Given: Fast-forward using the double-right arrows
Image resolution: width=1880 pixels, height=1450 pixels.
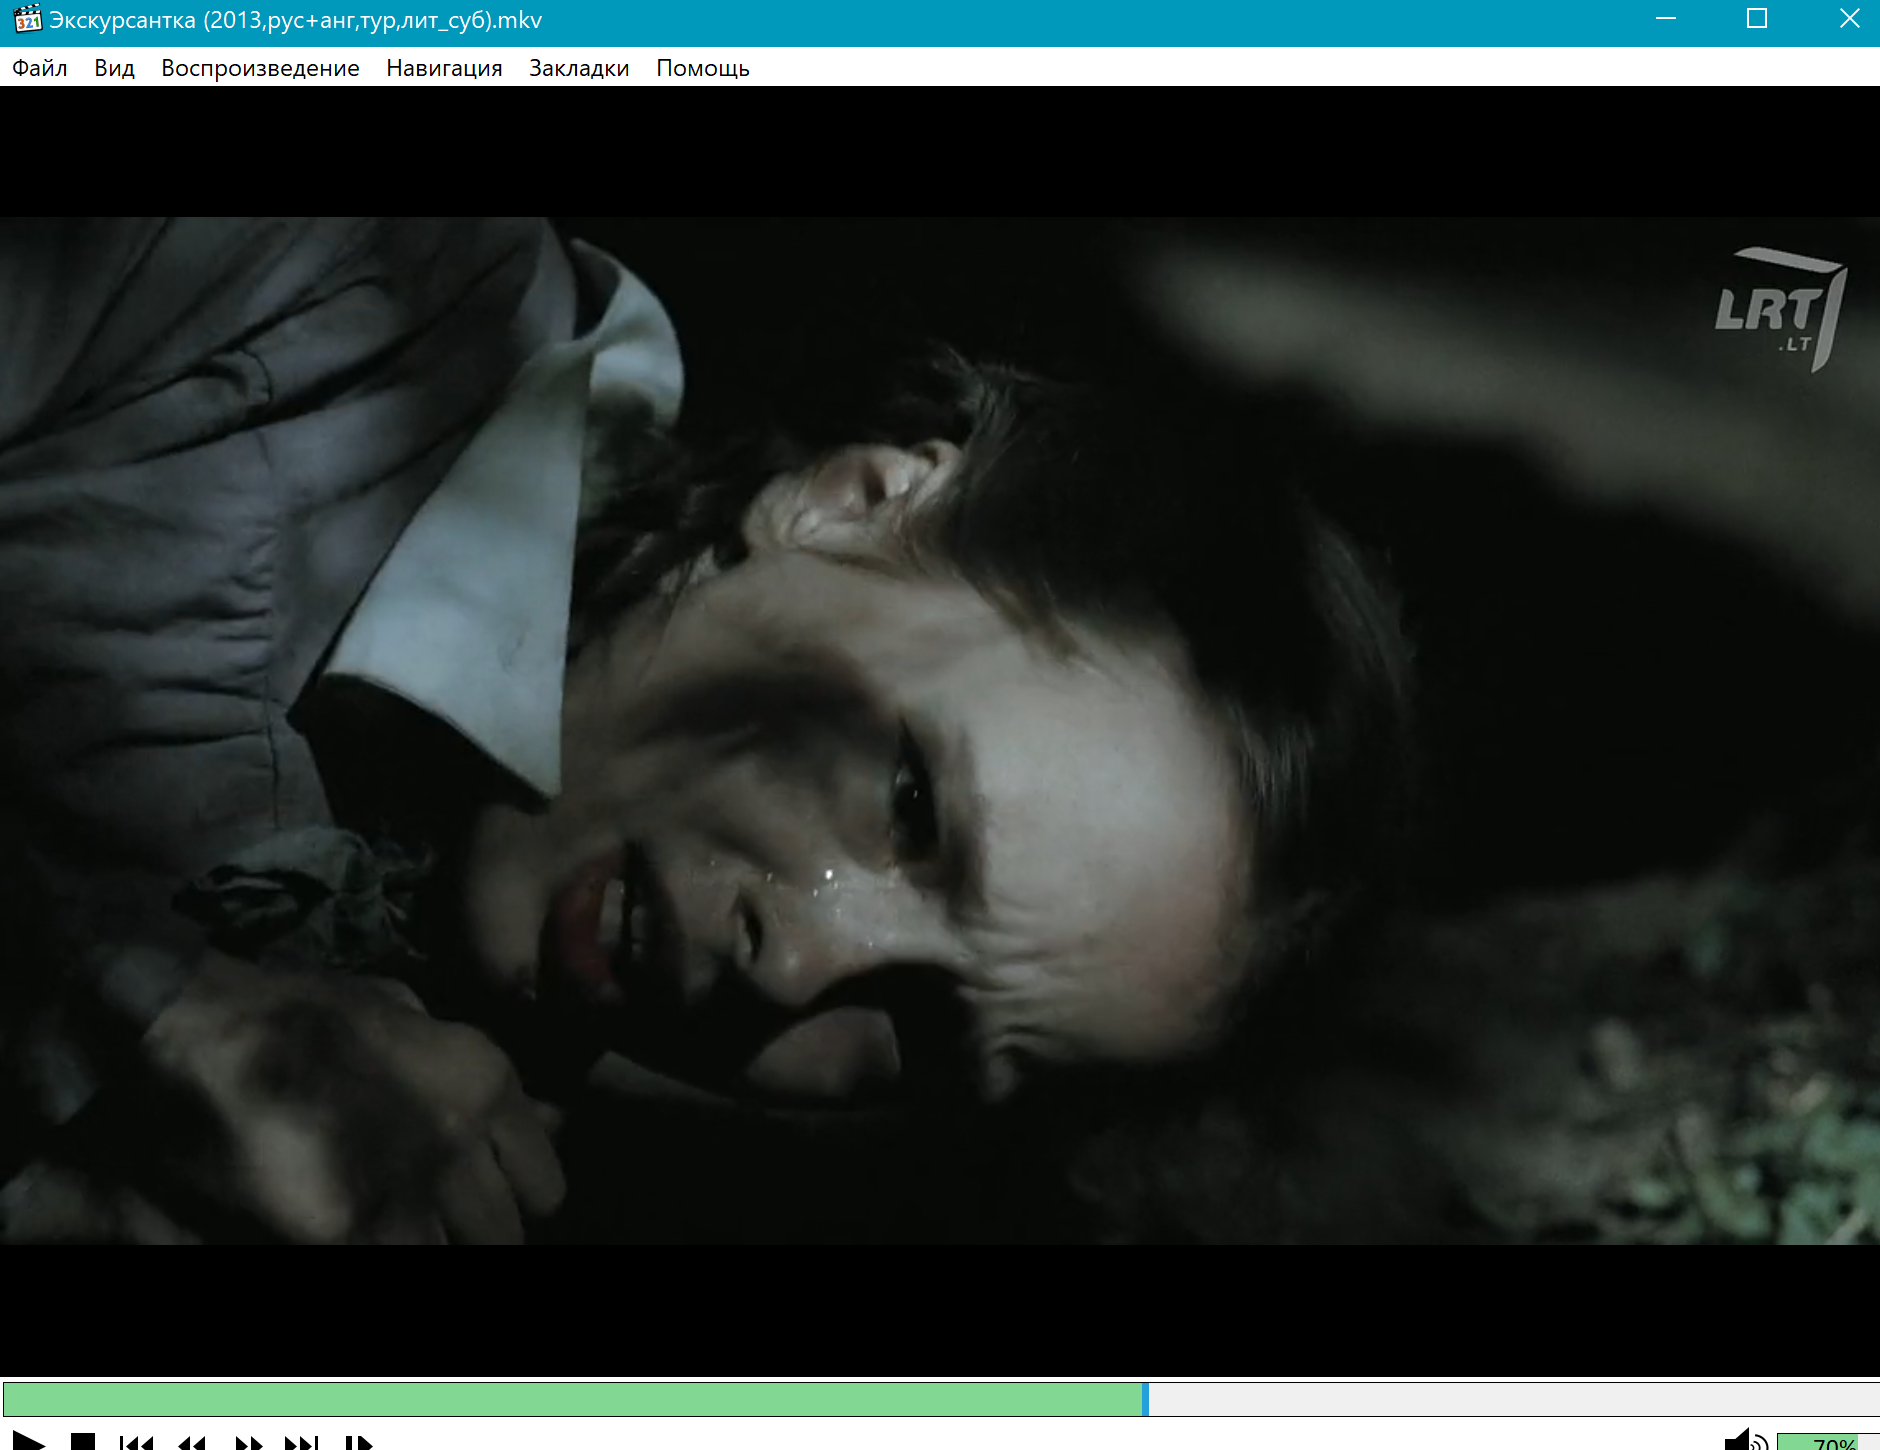Looking at the screenshot, I should pos(248,1443).
